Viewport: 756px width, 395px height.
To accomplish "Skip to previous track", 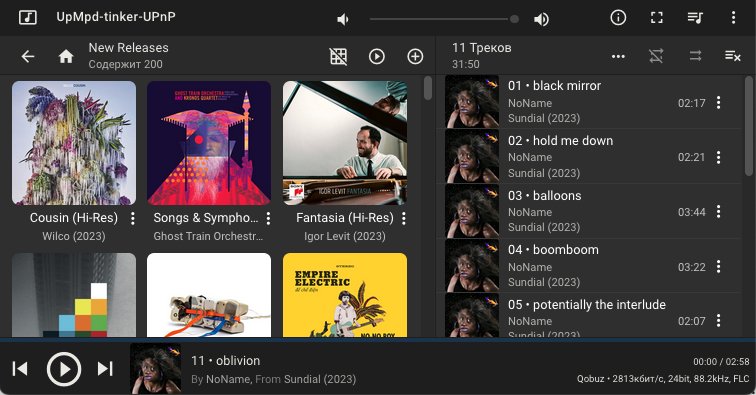I will [20, 369].
